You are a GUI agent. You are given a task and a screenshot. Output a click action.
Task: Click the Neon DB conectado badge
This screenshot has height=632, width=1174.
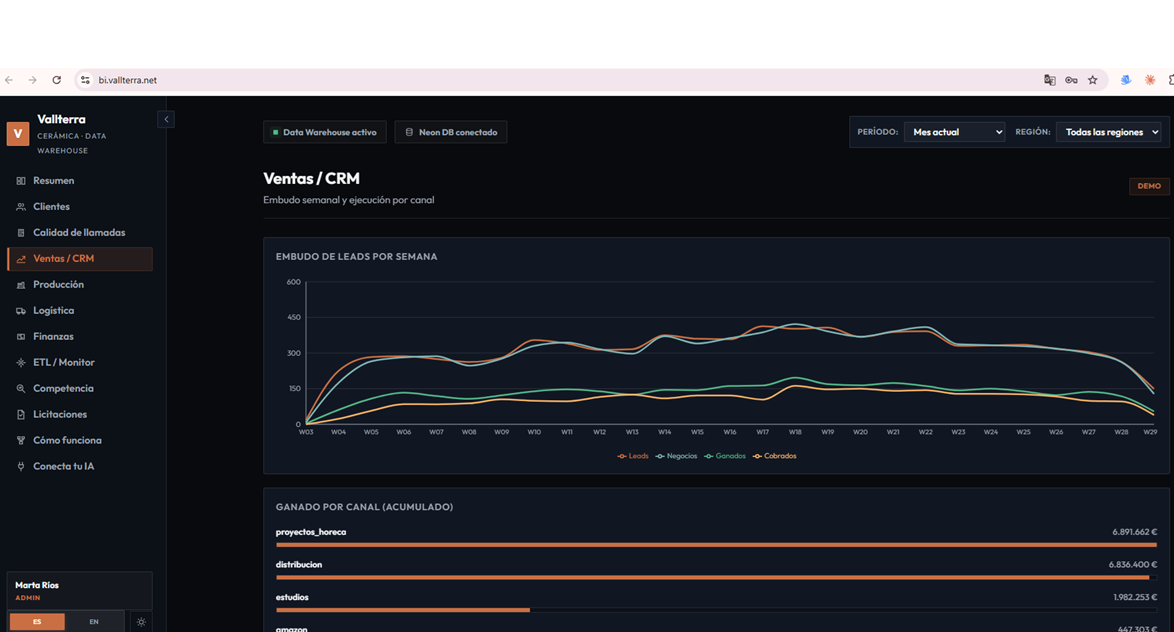tap(451, 132)
